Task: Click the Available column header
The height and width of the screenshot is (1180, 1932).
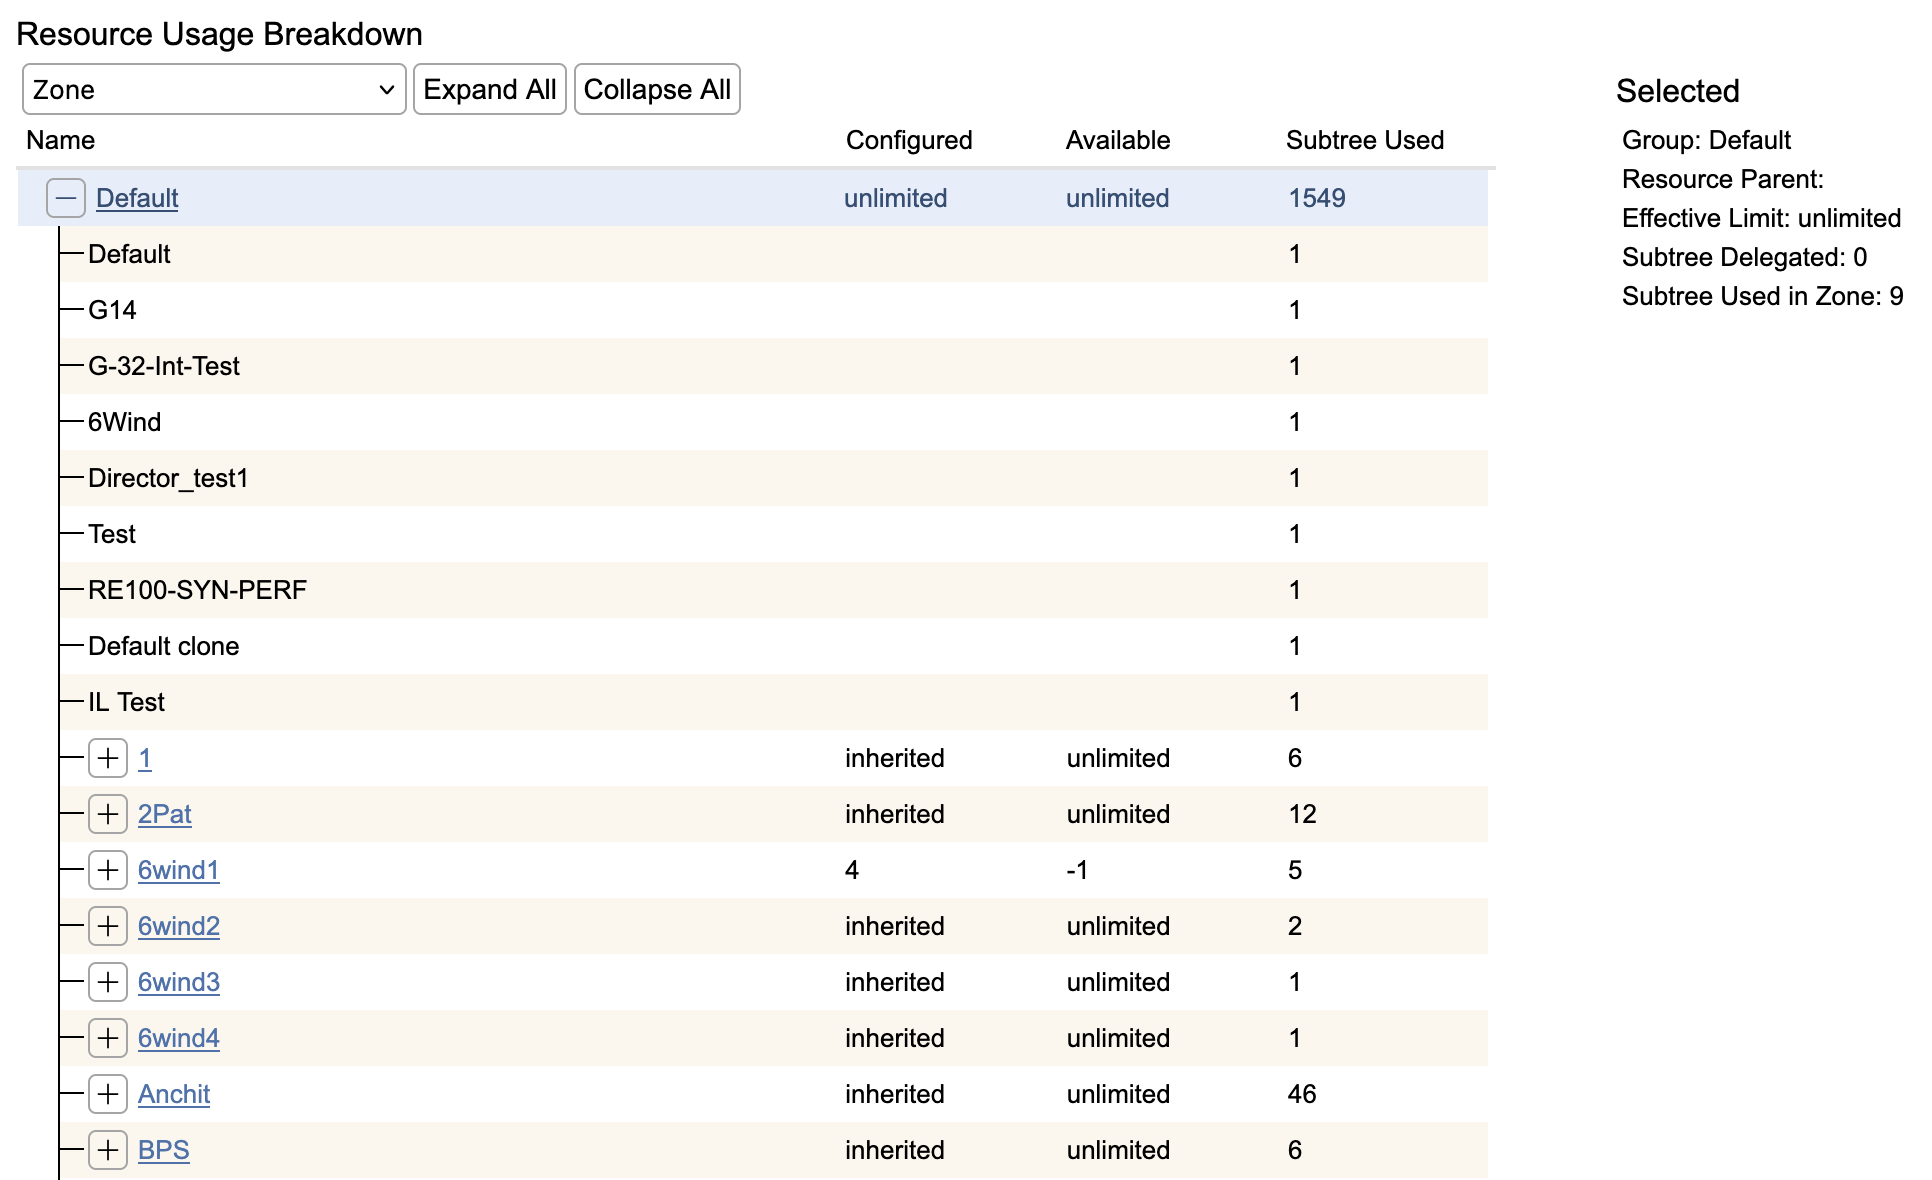Action: click(1118, 140)
